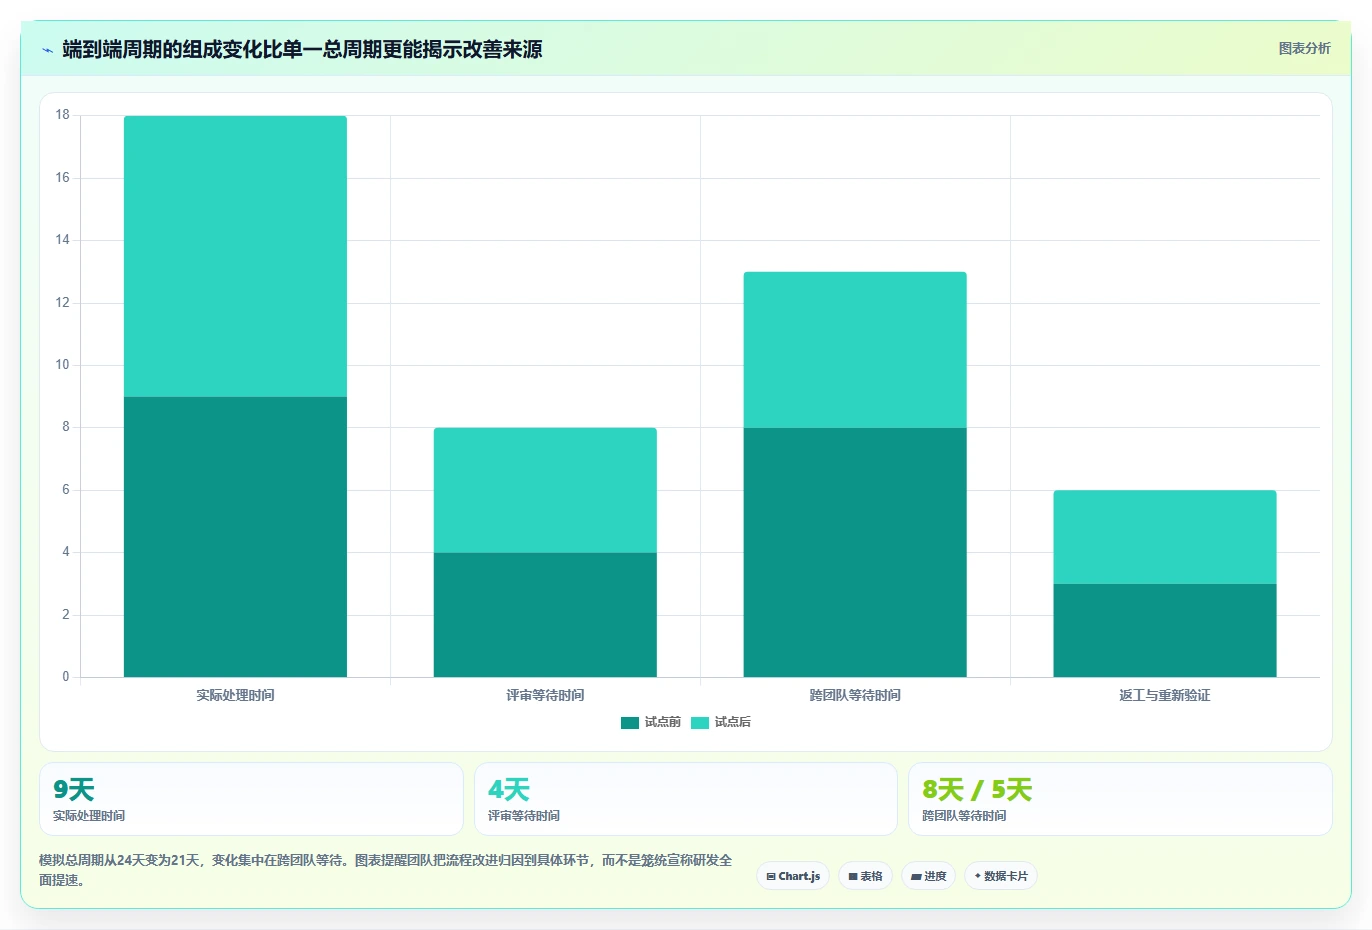
Task: Click the 试点前 bar segment for 返工与重新验证
Action: (1165, 630)
